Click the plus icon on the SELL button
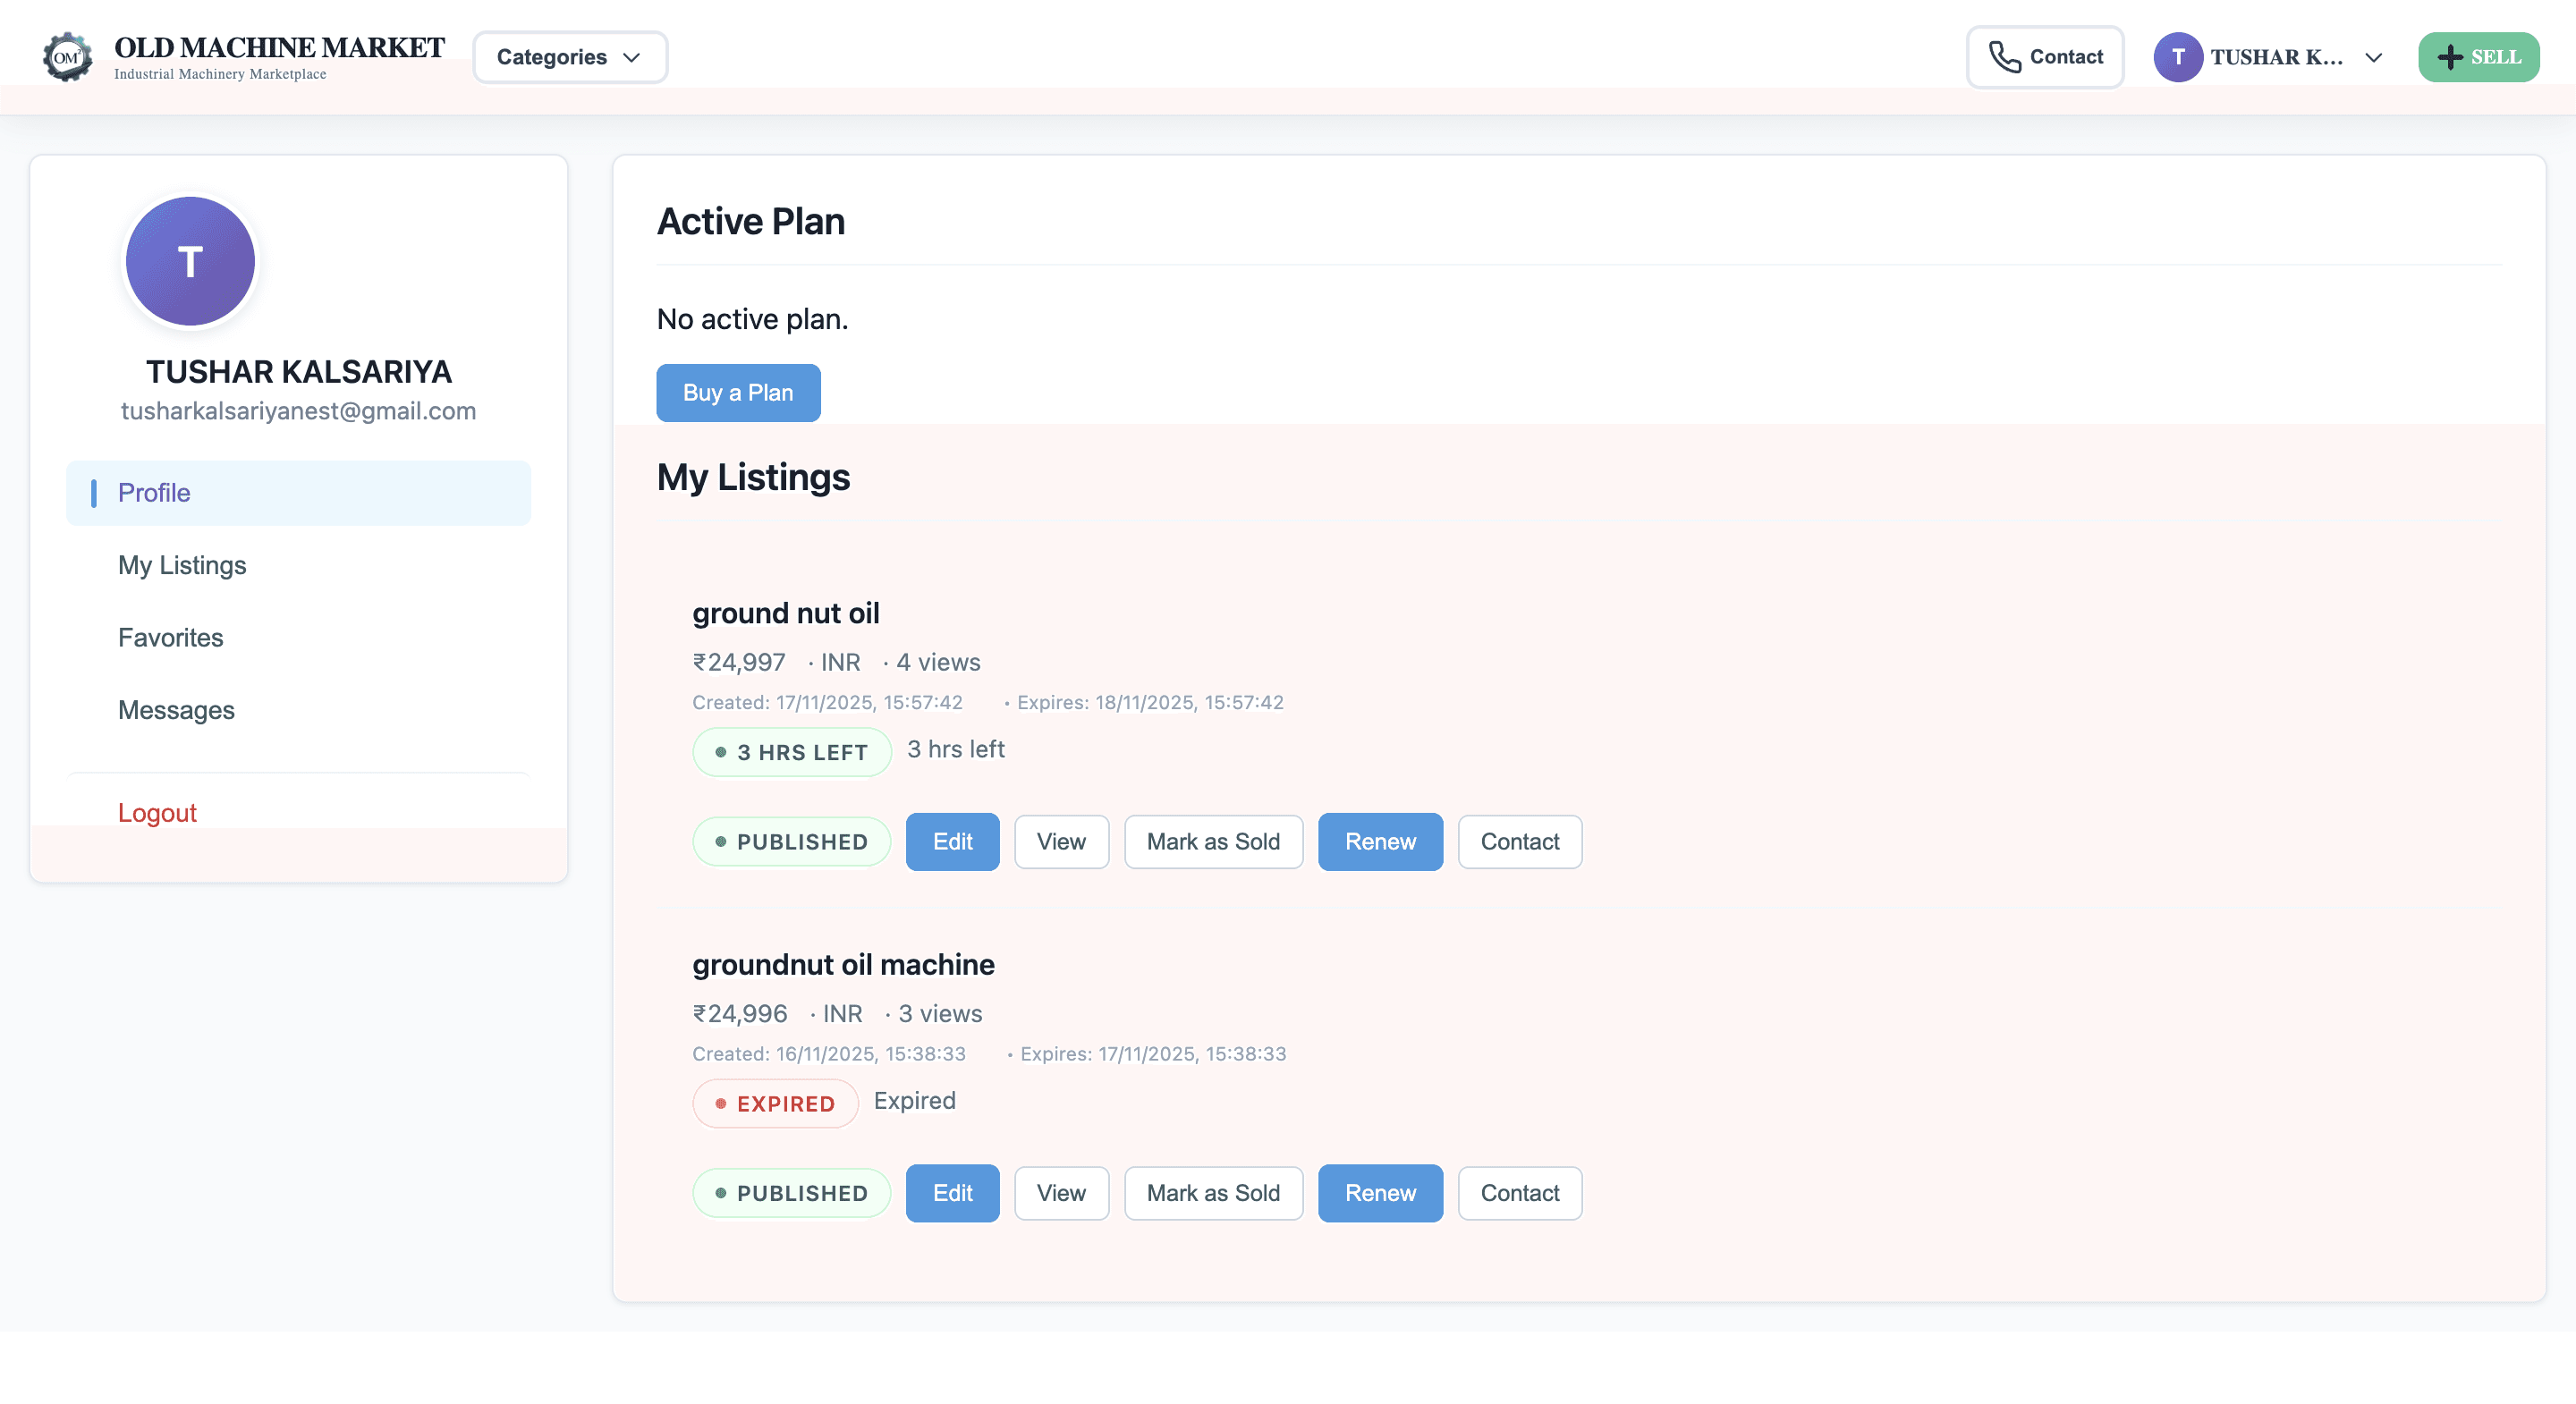The width and height of the screenshot is (2576, 1404). coord(2450,57)
